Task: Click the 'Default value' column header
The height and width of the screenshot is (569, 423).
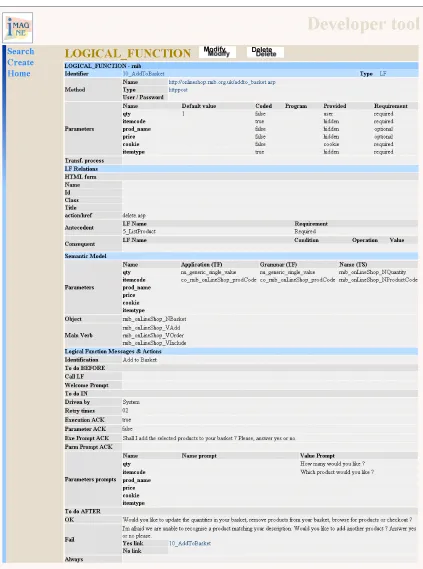Action: point(199,106)
